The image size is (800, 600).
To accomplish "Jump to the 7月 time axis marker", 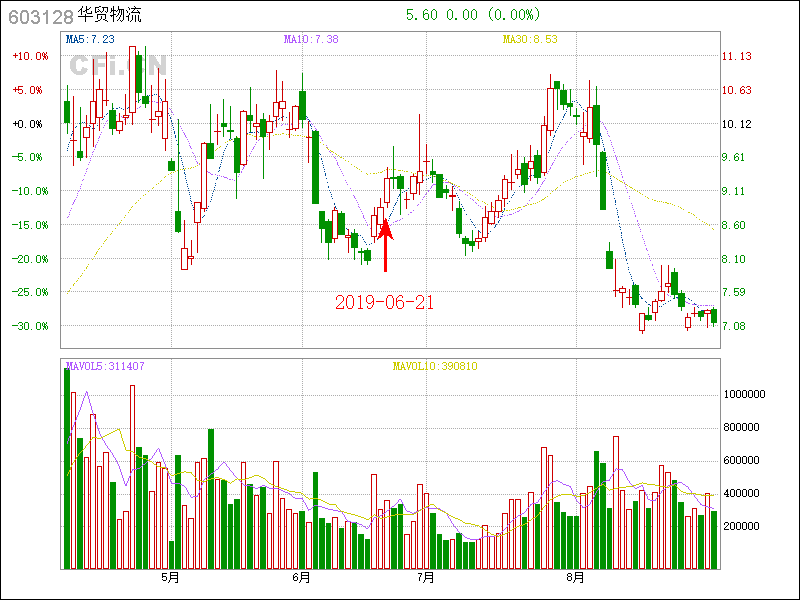I will (x=425, y=577).
